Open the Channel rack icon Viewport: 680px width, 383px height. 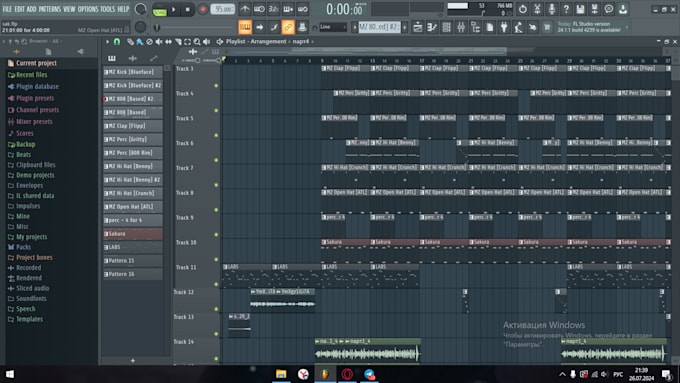446,27
